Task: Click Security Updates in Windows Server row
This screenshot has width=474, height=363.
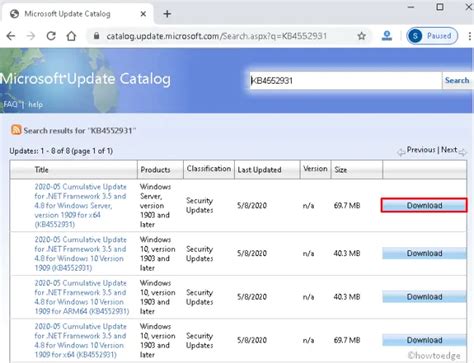Action: tap(200, 205)
